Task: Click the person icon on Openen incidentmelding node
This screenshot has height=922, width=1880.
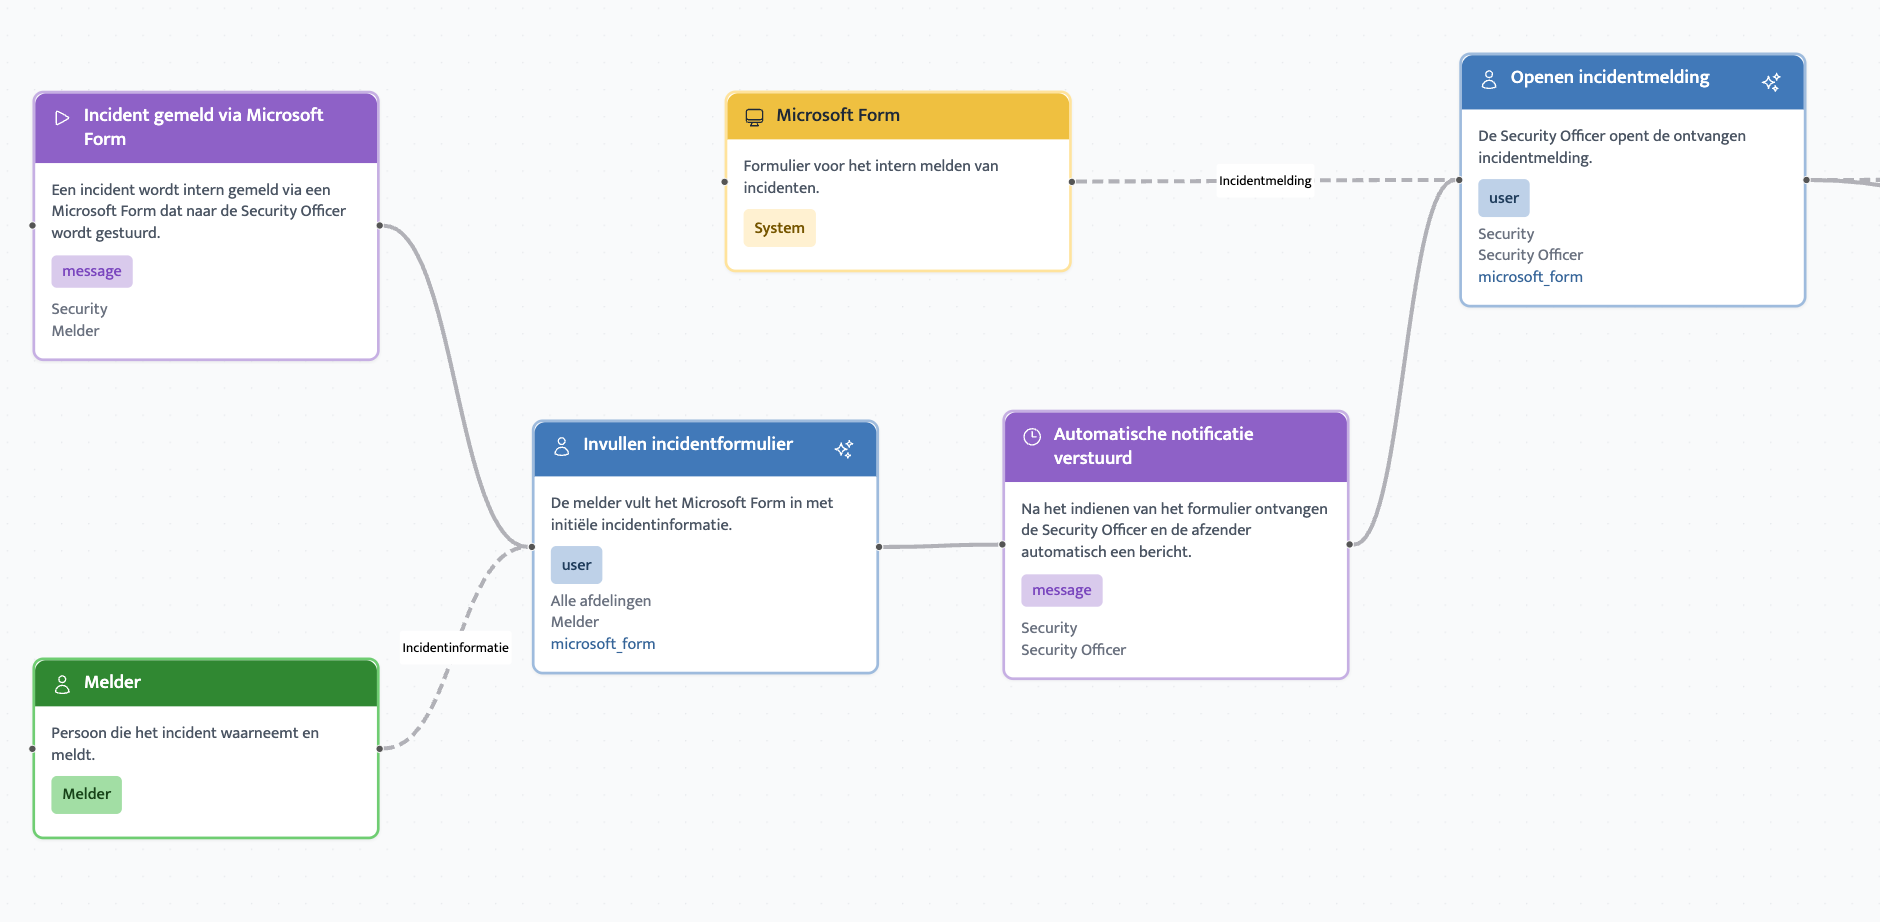Action: click(1488, 80)
